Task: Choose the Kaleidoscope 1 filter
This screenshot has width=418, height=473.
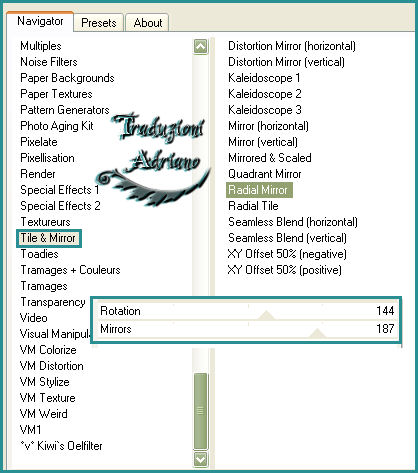Action: pos(264,78)
